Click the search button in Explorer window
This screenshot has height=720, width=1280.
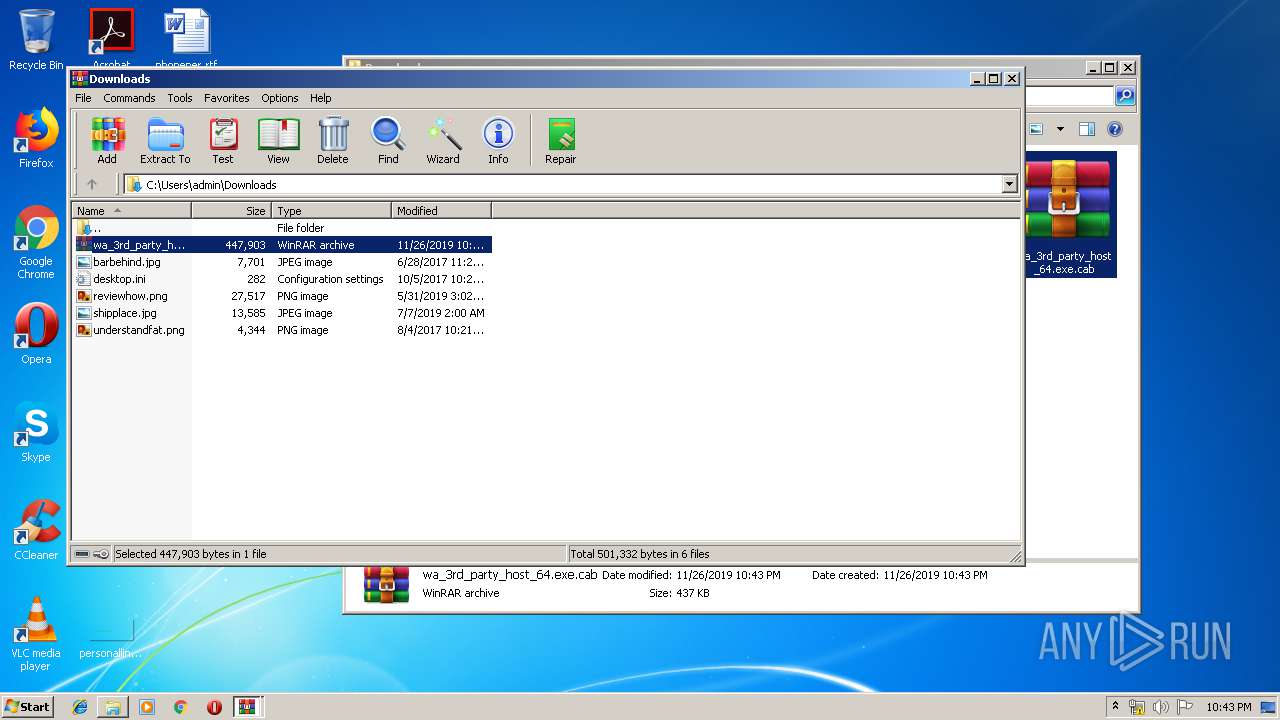click(1125, 96)
